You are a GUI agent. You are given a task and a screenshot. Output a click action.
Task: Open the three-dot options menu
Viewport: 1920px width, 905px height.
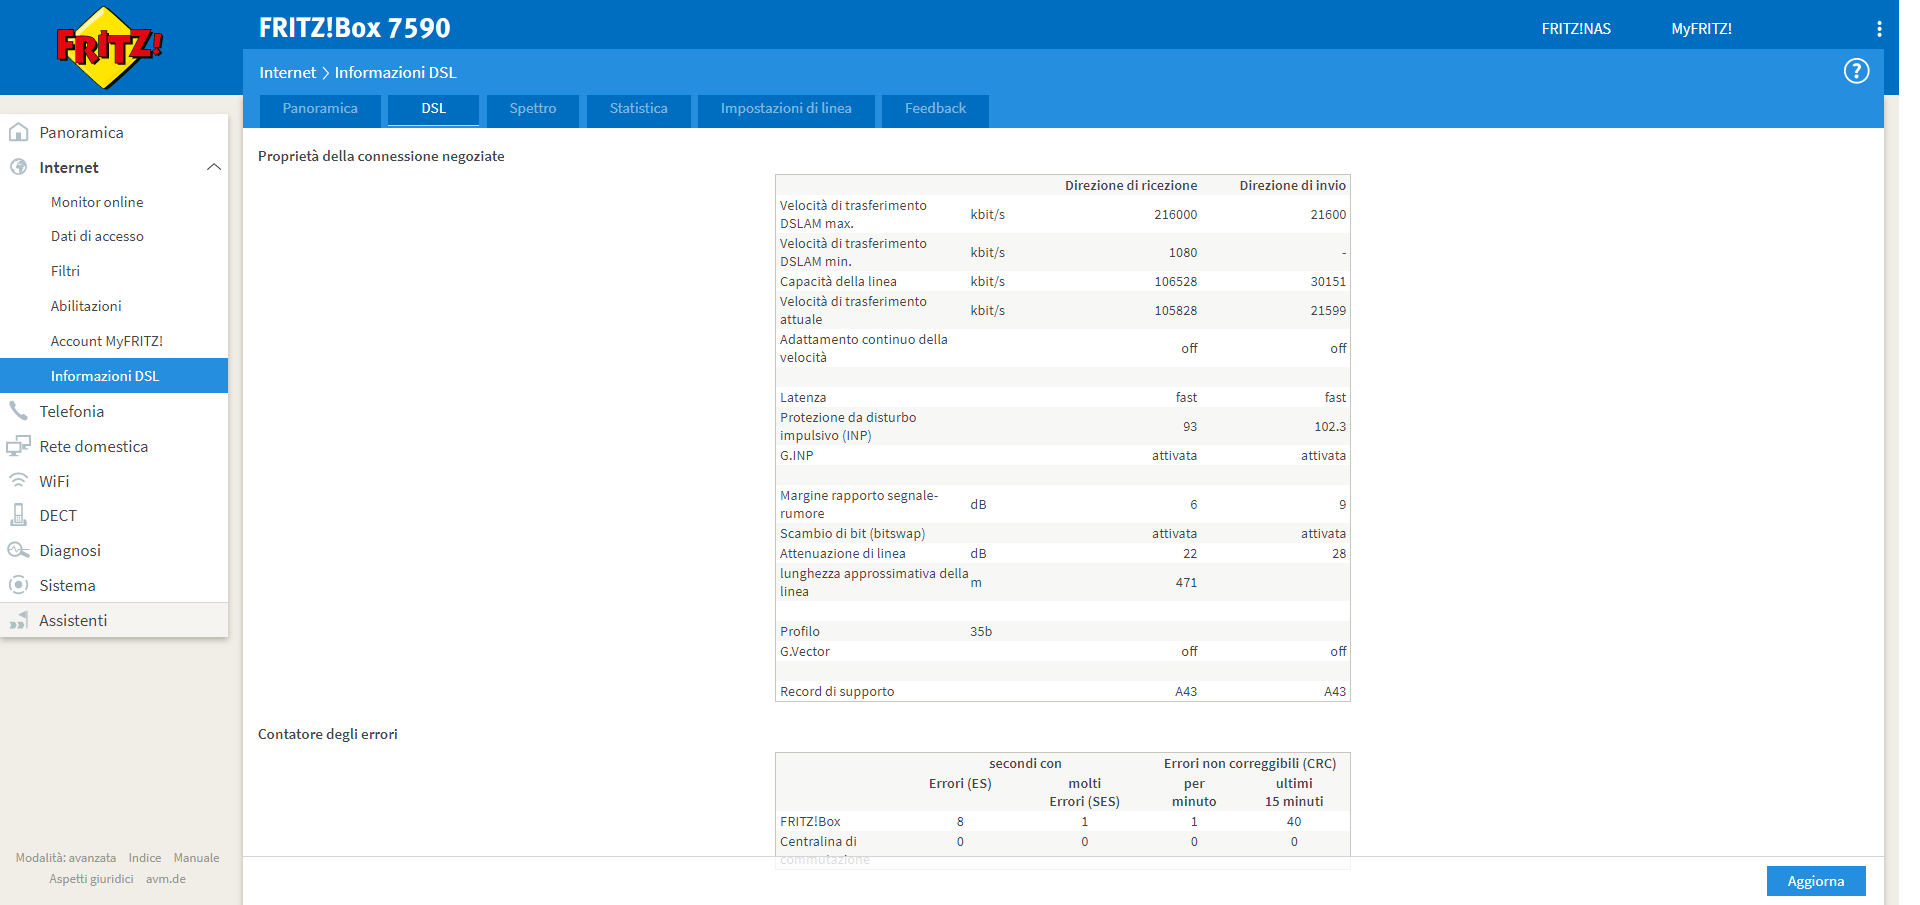pyautogui.click(x=1879, y=29)
